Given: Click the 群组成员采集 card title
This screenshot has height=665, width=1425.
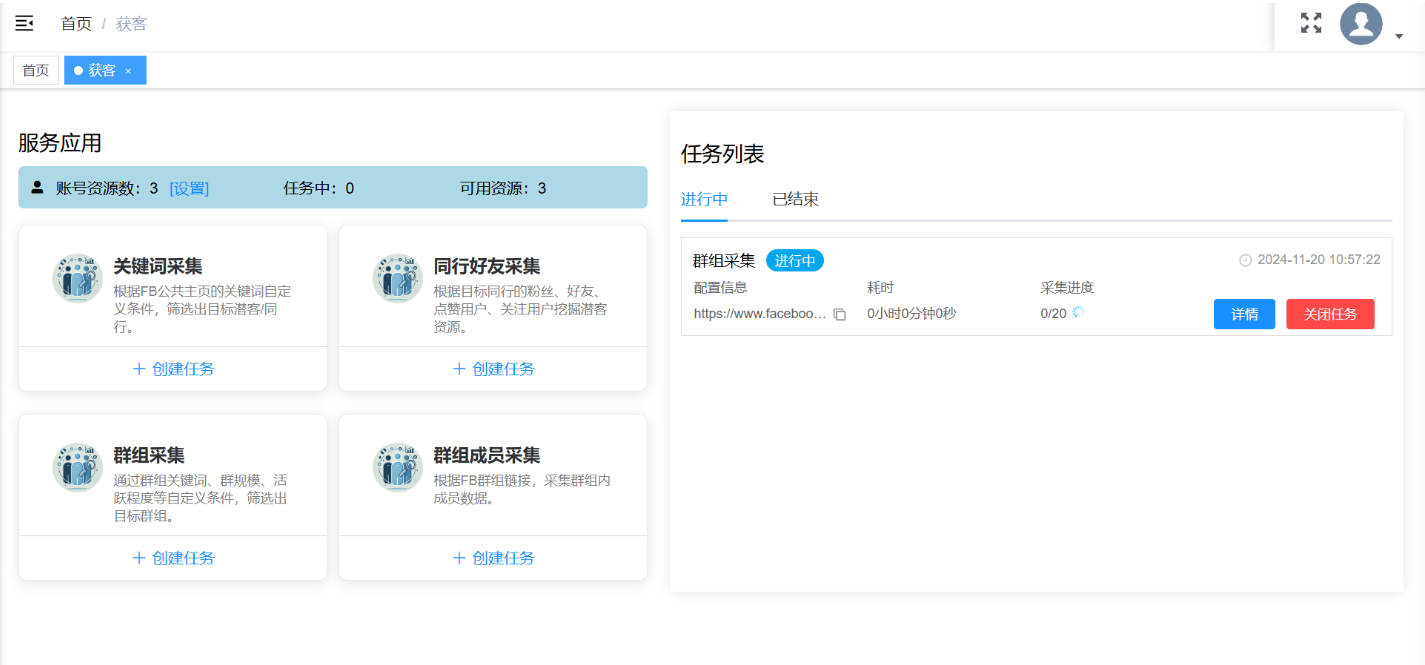Looking at the screenshot, I should tap(487, 455).
